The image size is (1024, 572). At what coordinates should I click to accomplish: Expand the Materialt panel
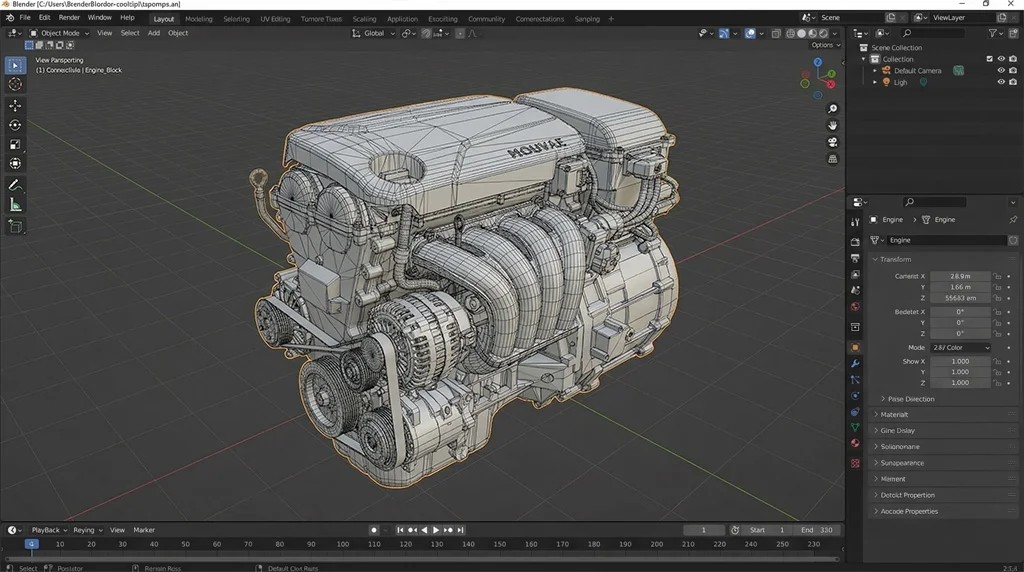894,414
